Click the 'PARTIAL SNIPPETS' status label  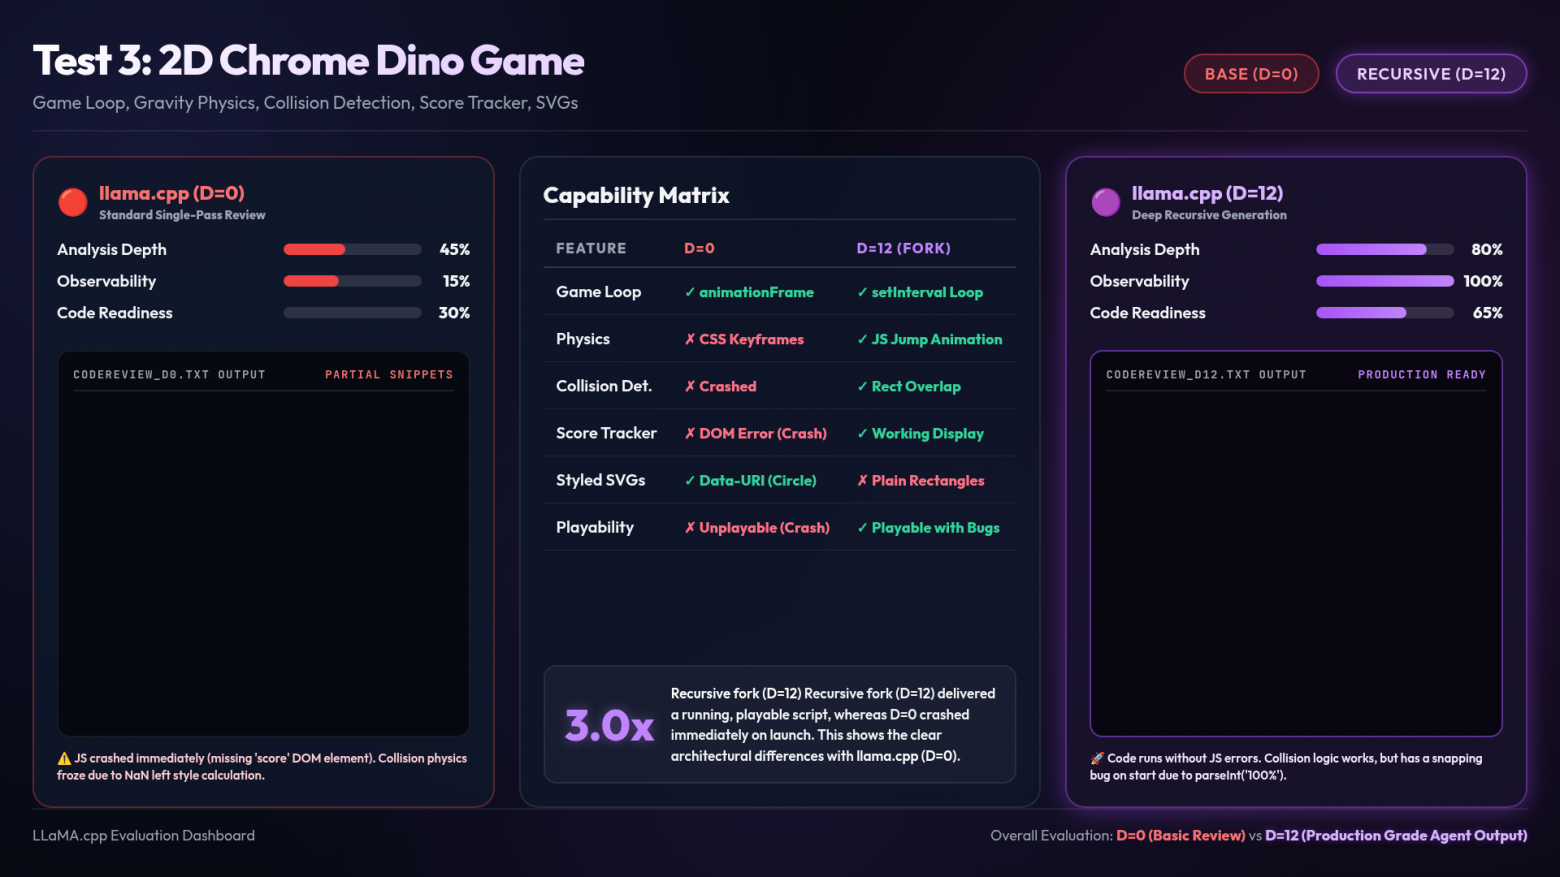click(x=389, y=375)
